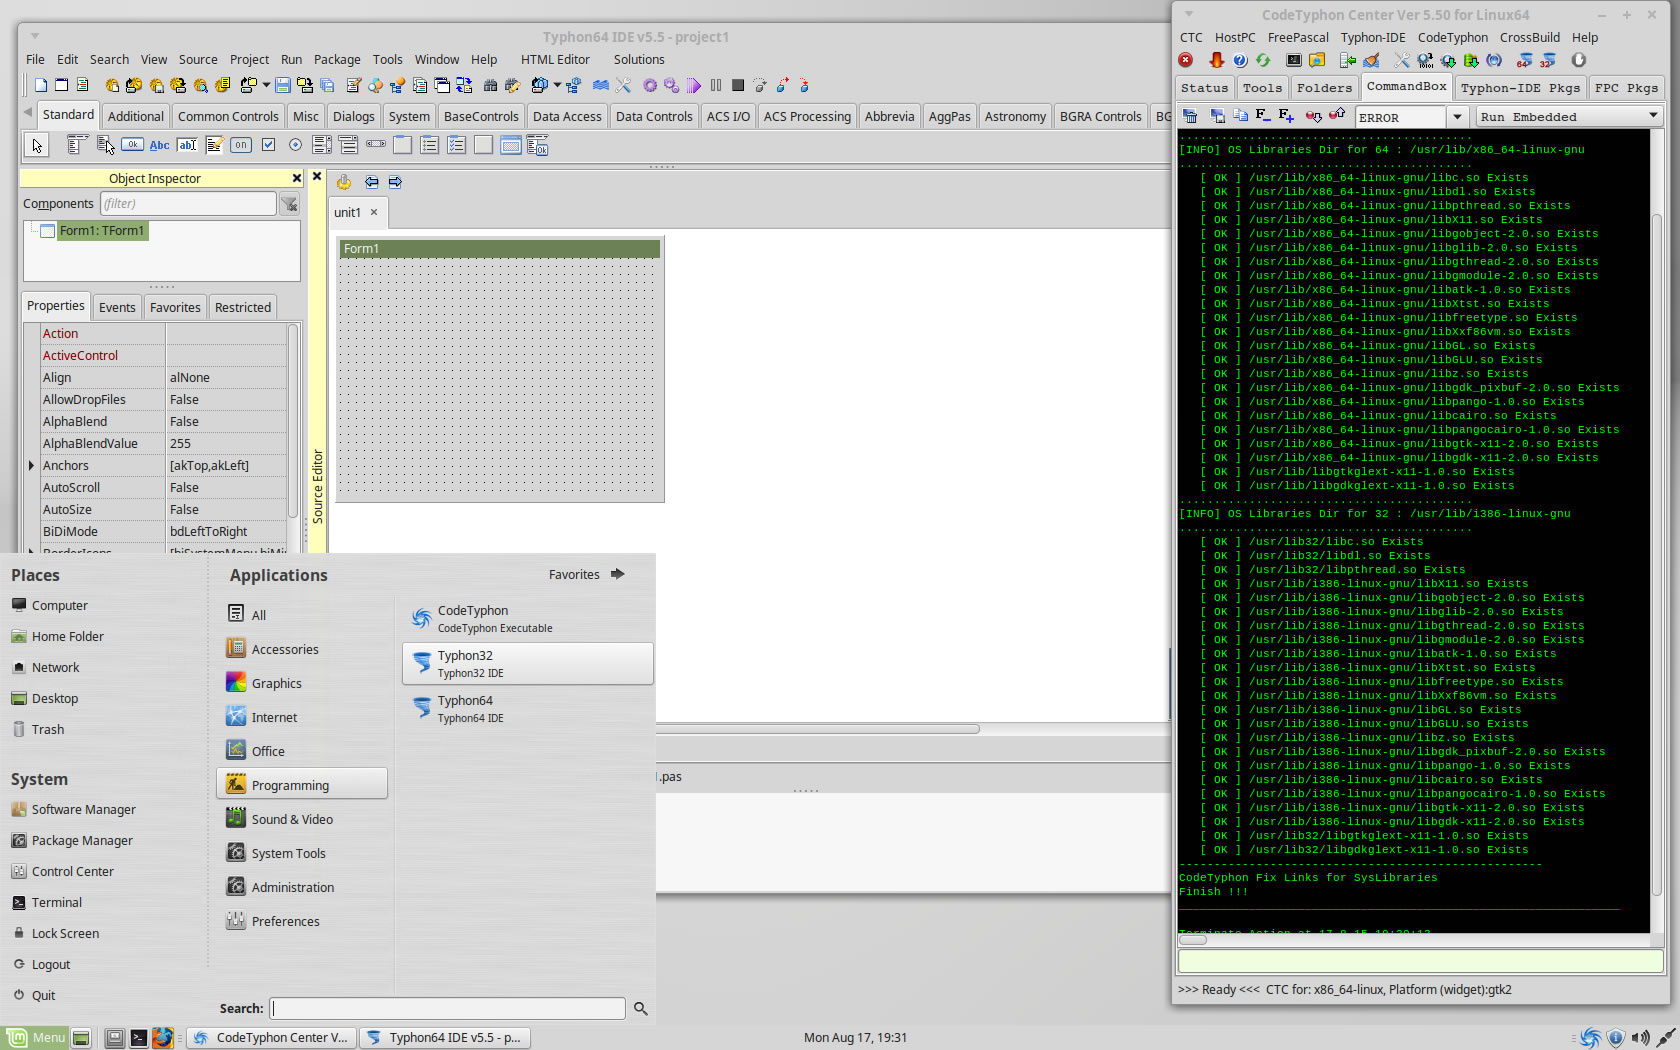Screen dimensions: 1680x1050
Task: Clear CommandBox output with the trash icon
Action: coord(1191,116)
